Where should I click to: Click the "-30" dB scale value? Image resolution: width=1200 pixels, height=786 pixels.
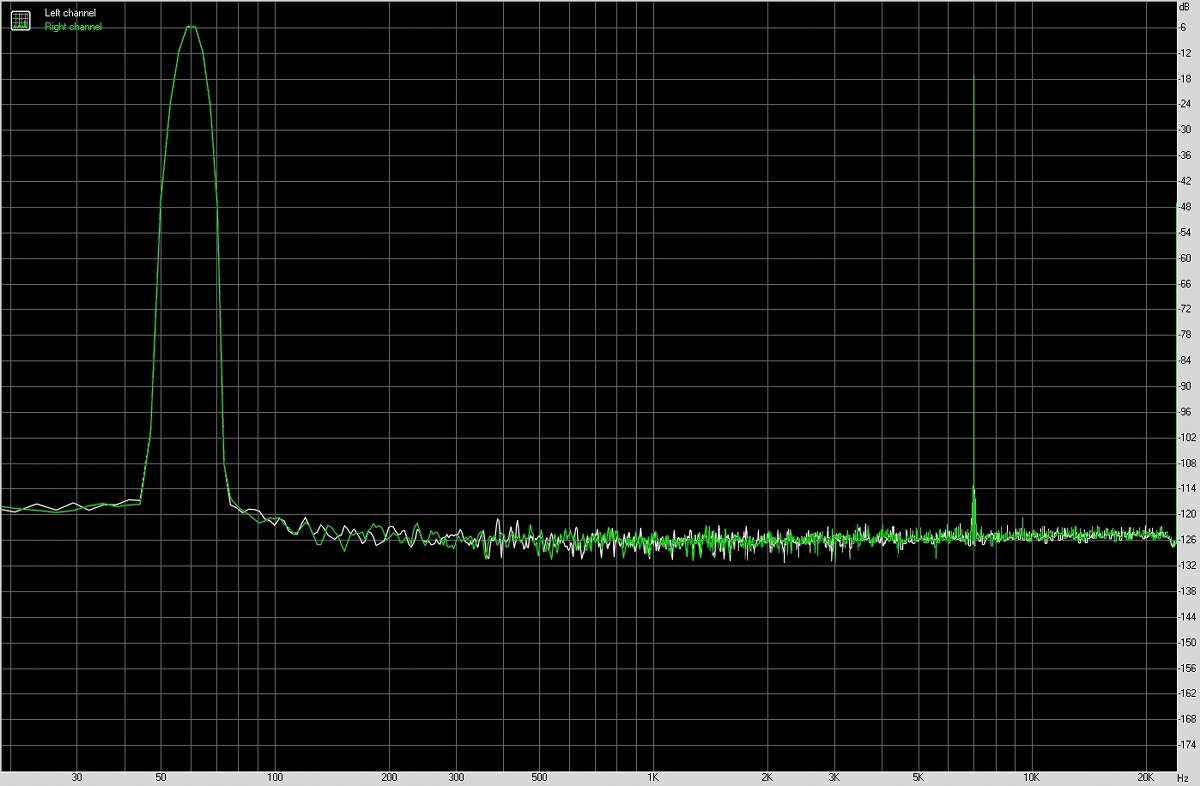(1184, 130)
